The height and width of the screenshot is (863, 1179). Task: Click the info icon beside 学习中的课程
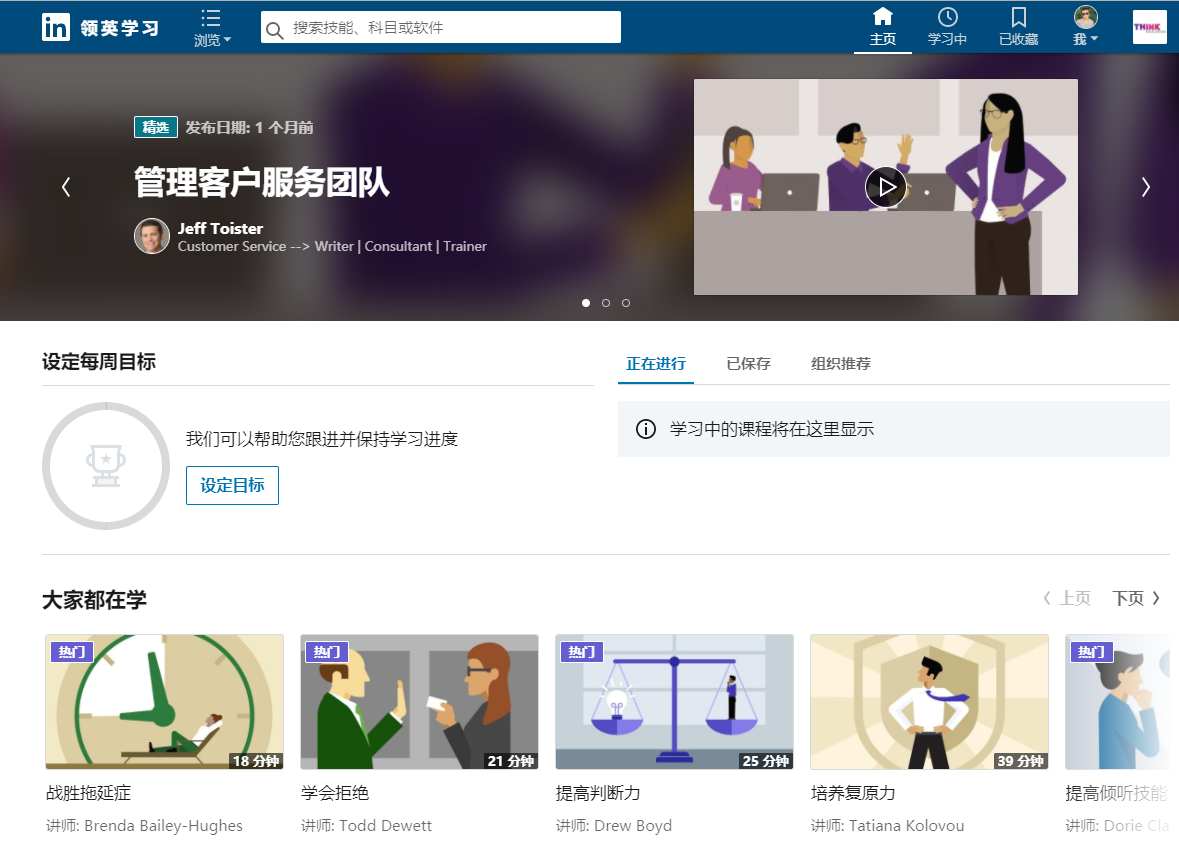click(646, 428)
